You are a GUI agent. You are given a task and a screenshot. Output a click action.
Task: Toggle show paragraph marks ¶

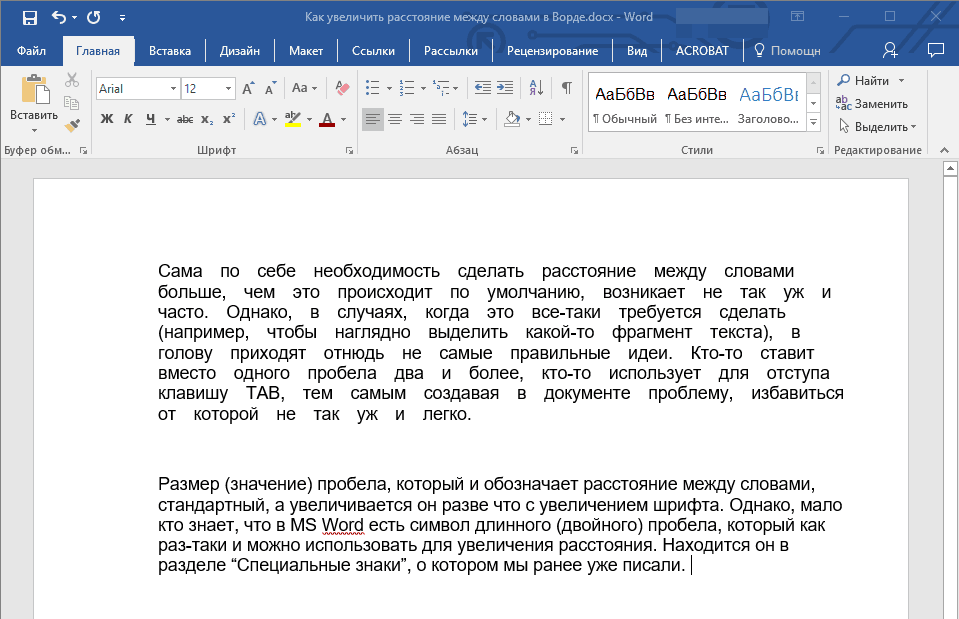click(567, 89)
